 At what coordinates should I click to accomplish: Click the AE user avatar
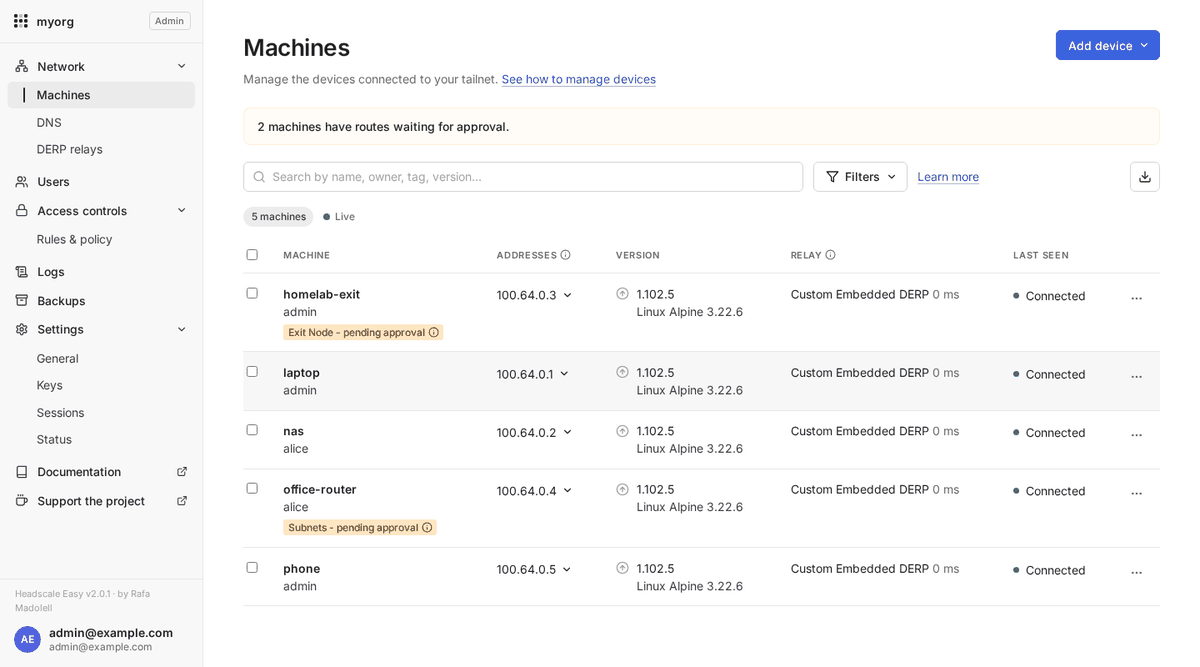pyautogui.click(x=28, y=639)
